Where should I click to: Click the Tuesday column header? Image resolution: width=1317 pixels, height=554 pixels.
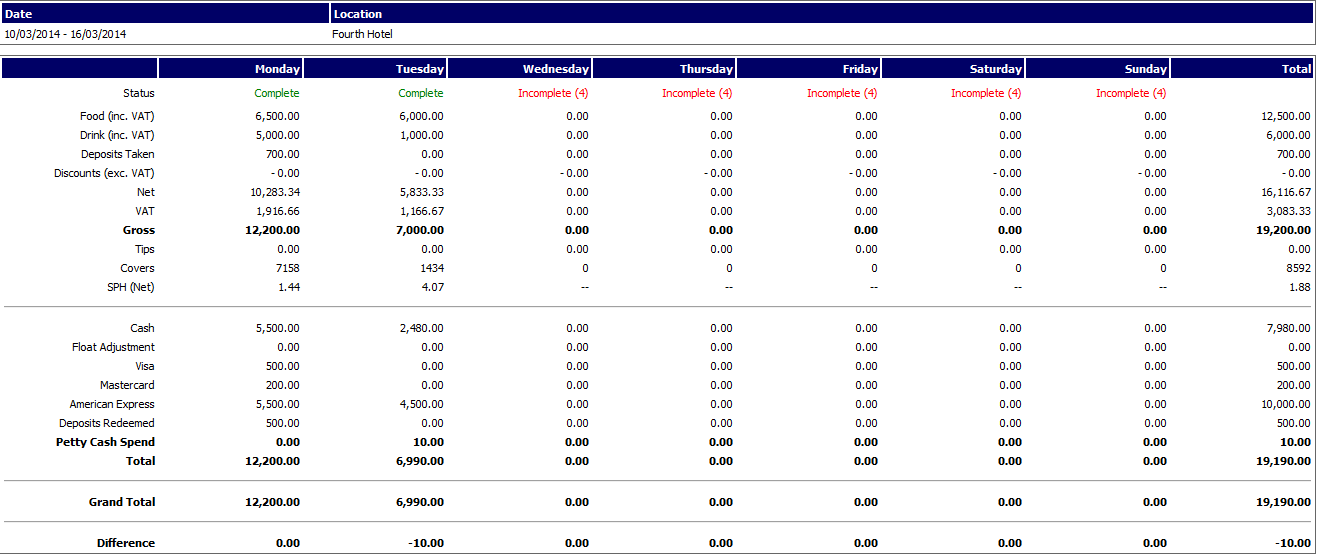coord(420,69)
